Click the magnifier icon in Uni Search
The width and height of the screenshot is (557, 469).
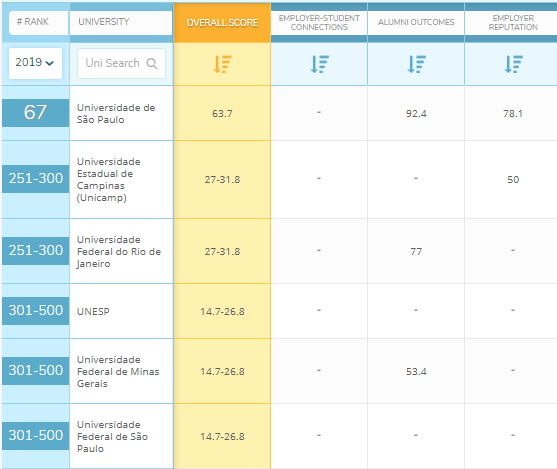152,63
